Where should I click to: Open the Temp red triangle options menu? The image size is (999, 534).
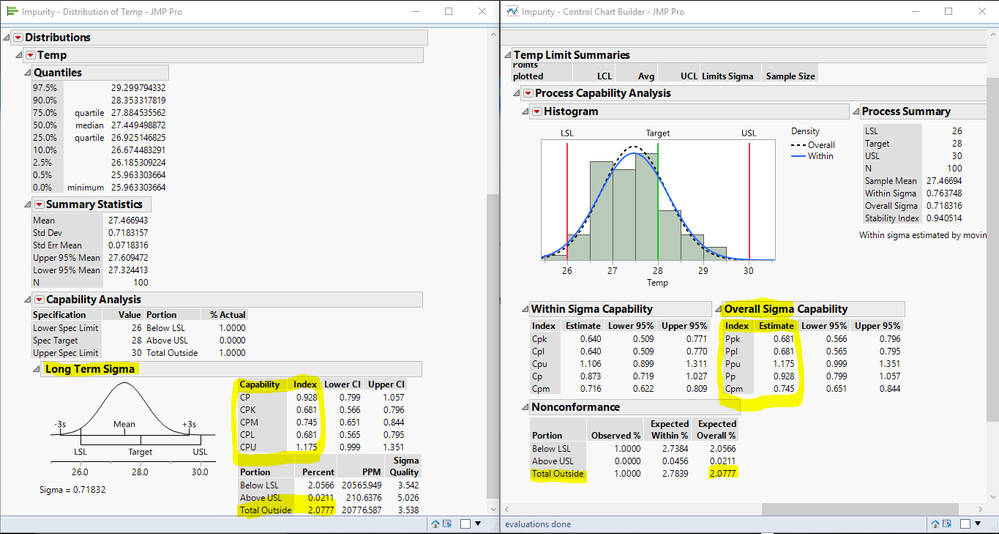point(30,55)
